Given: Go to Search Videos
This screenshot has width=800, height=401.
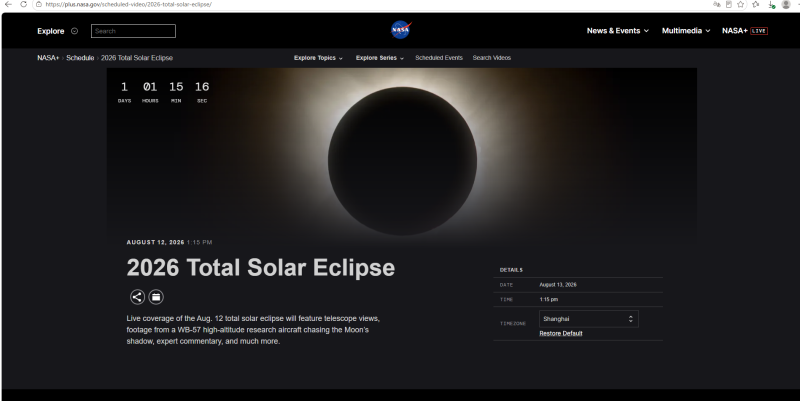Looking at the screenshot, I should tap(491, 58).
